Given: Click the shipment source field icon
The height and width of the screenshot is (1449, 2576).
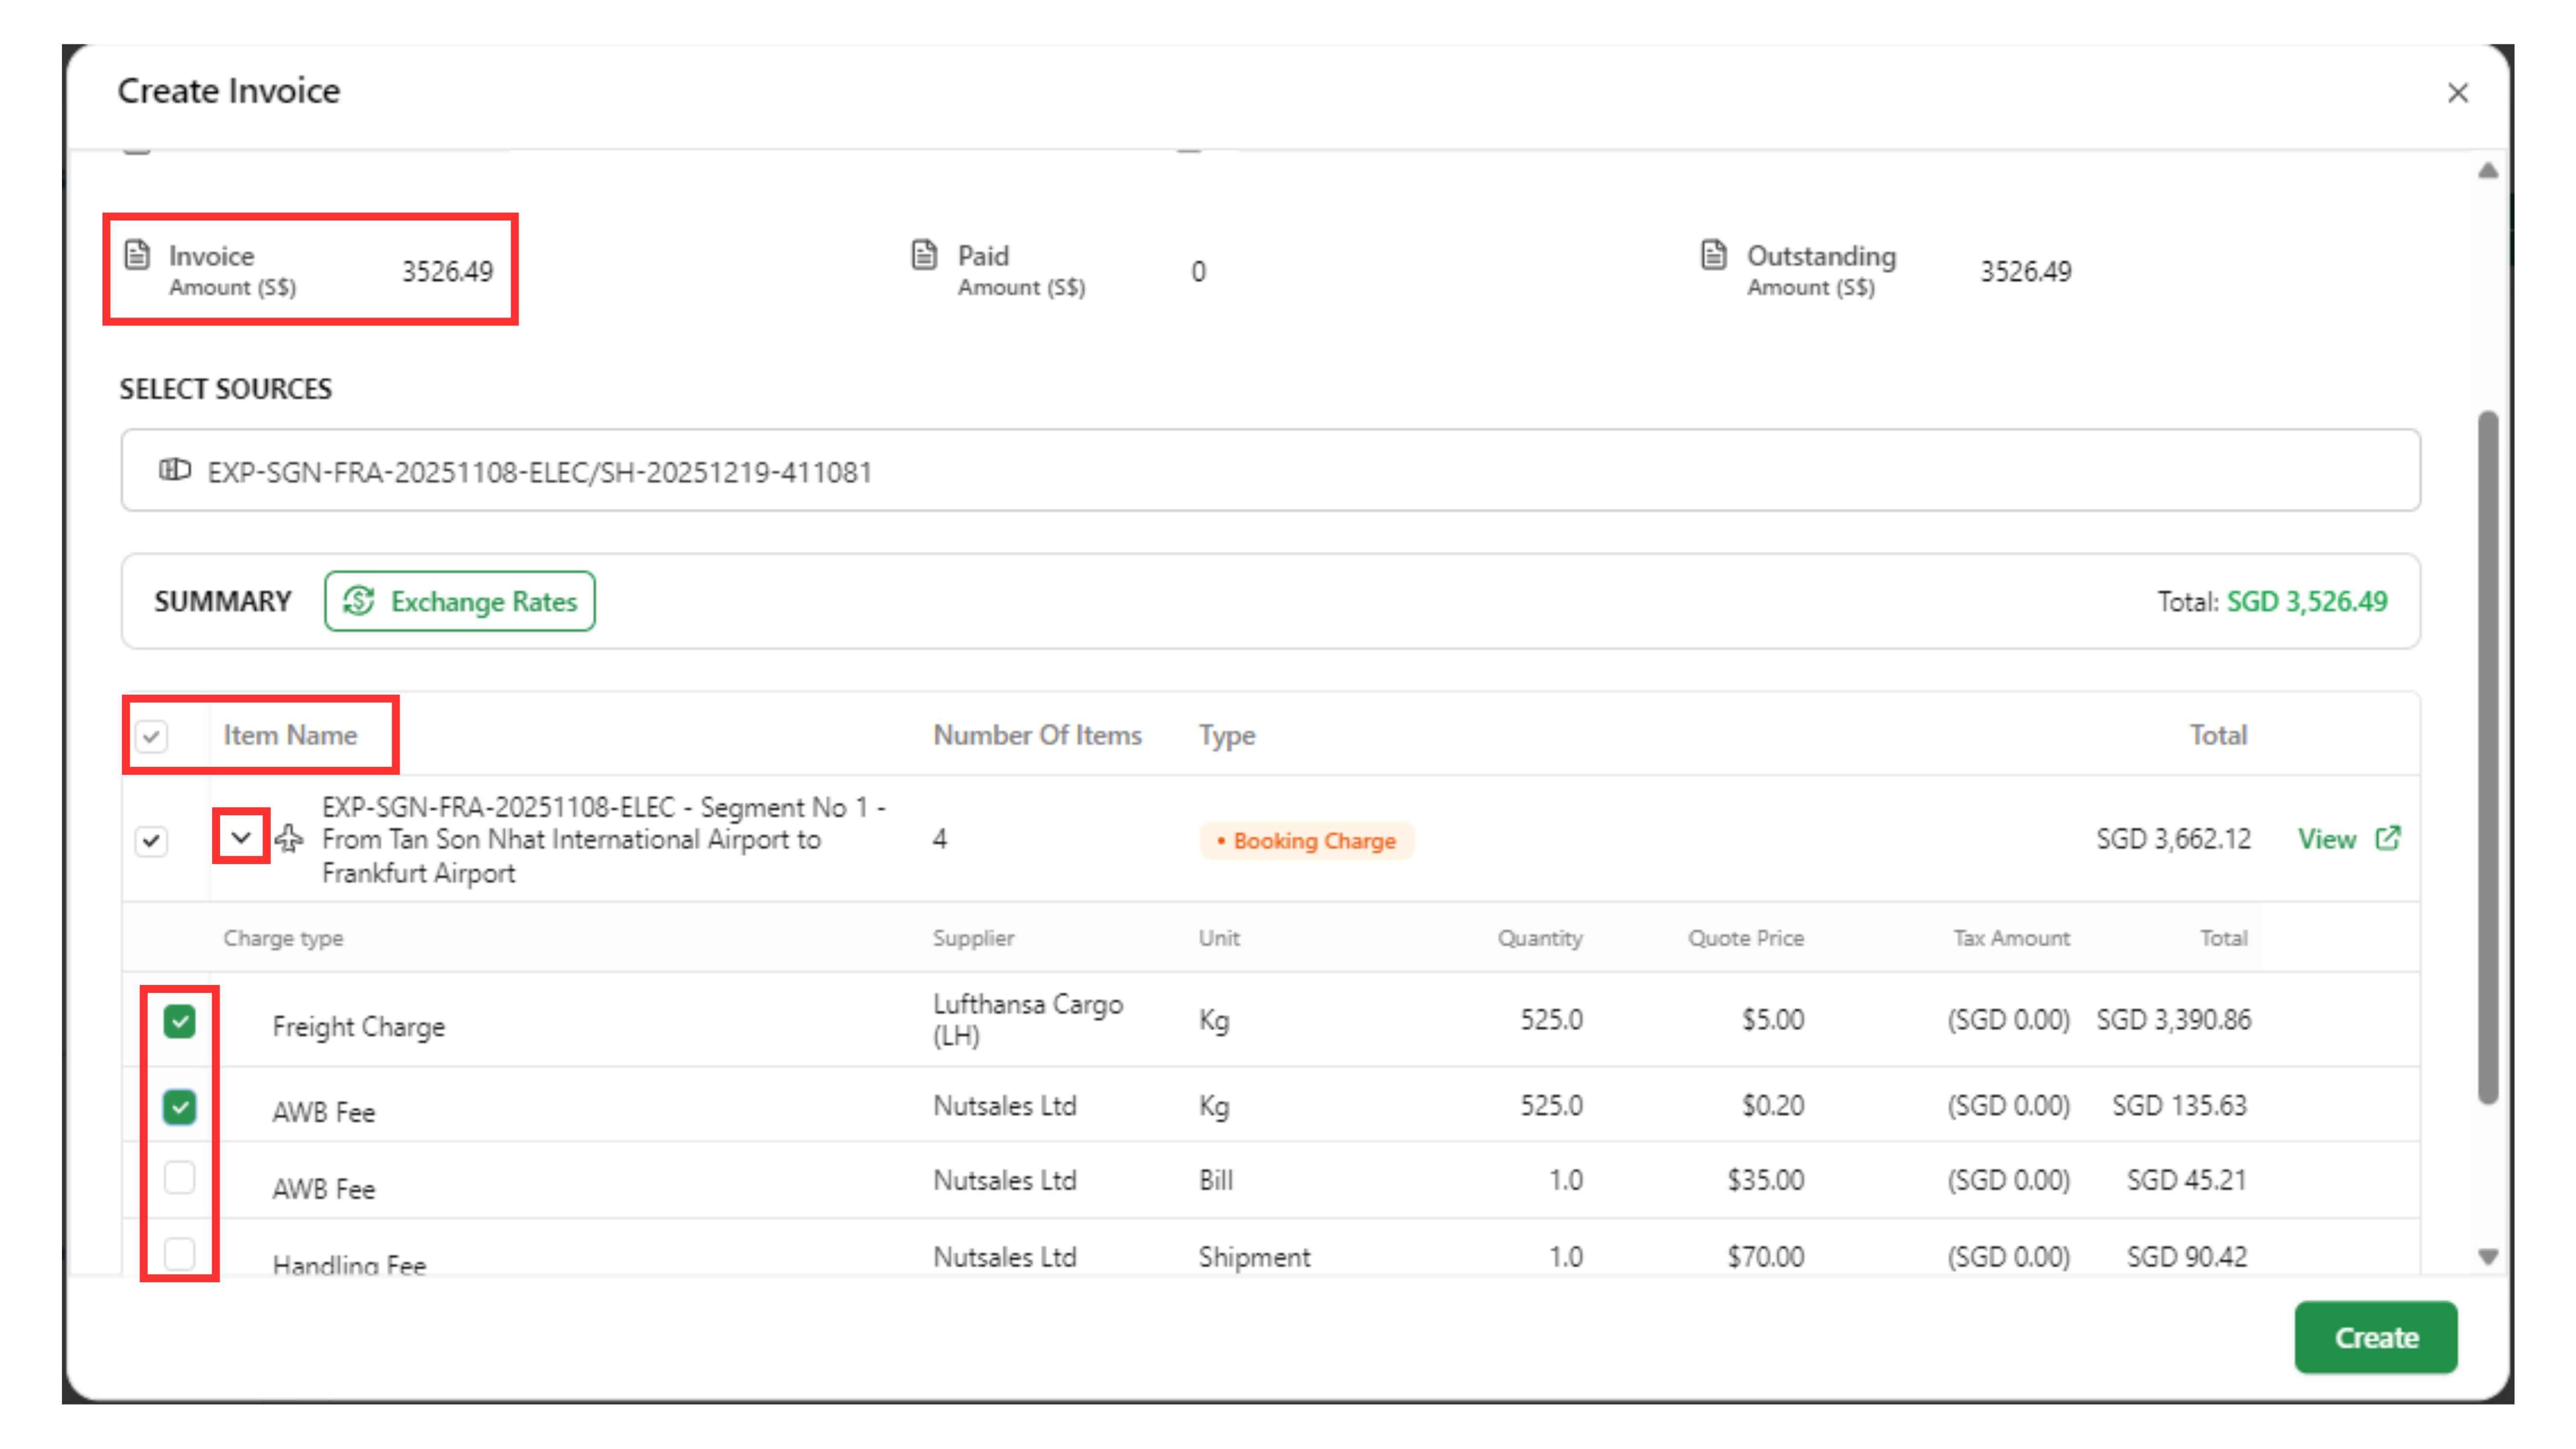Looking at the screenshot, I should click(x=175, y=470).
